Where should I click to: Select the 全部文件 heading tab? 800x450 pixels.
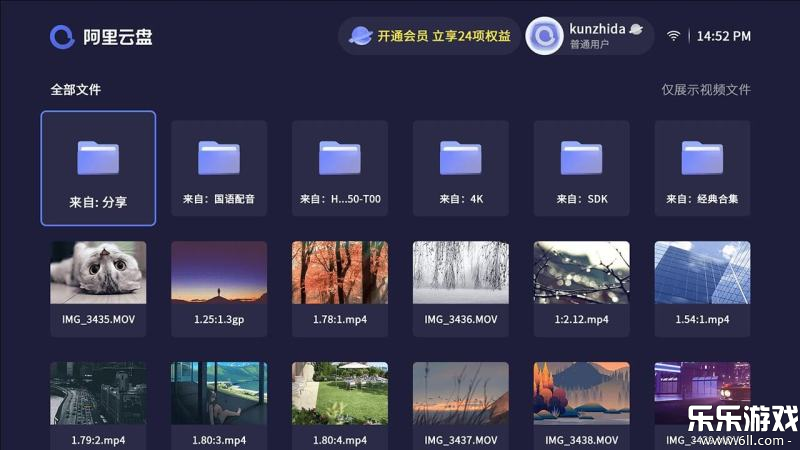tap(76, 90)
